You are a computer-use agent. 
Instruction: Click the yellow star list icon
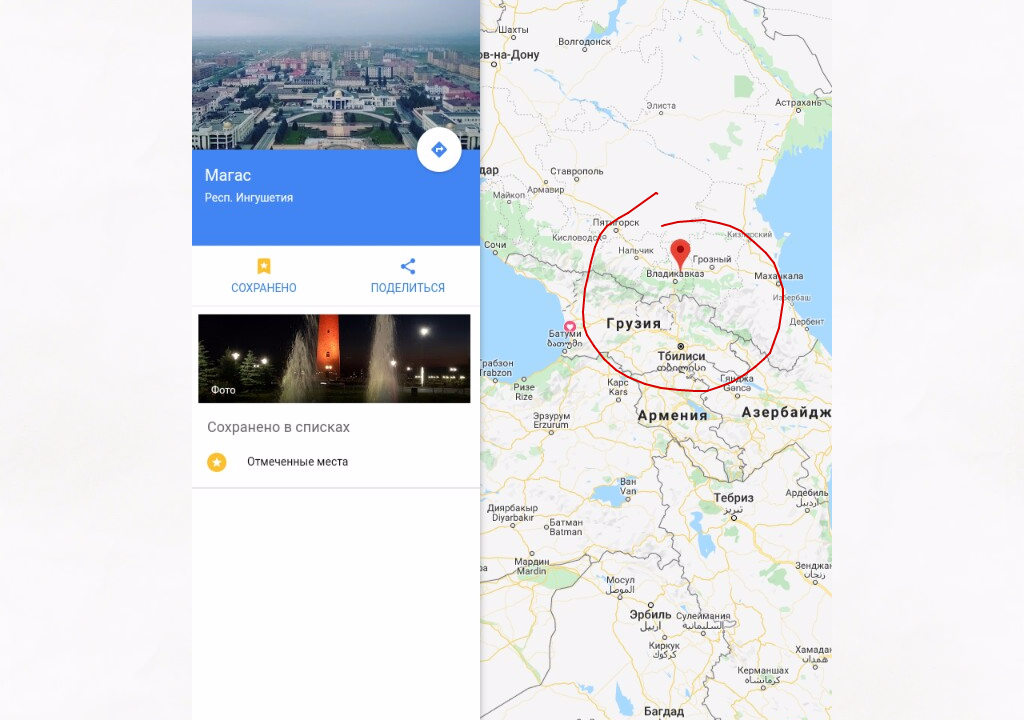(217, 462)
